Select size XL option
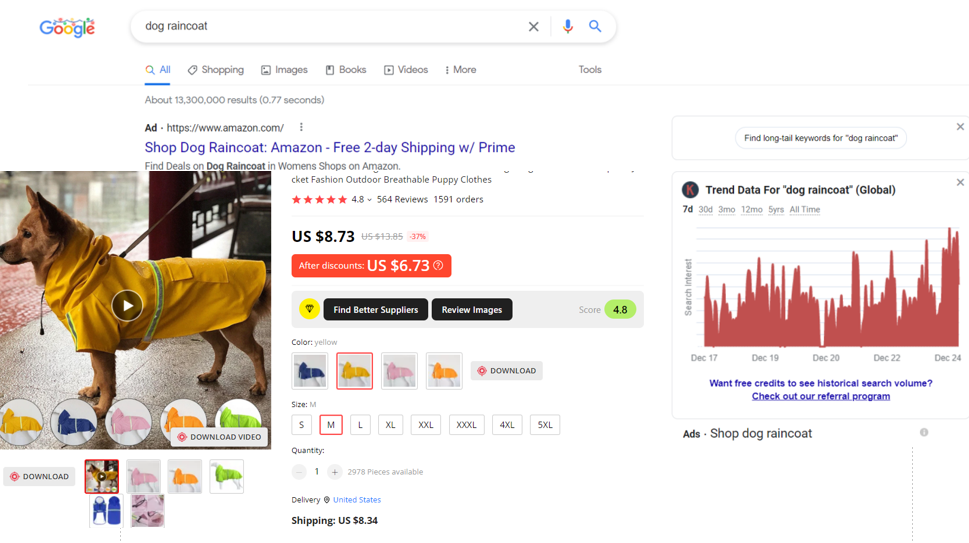The width and height of the screenshot is (969, 543). [390, 425]
